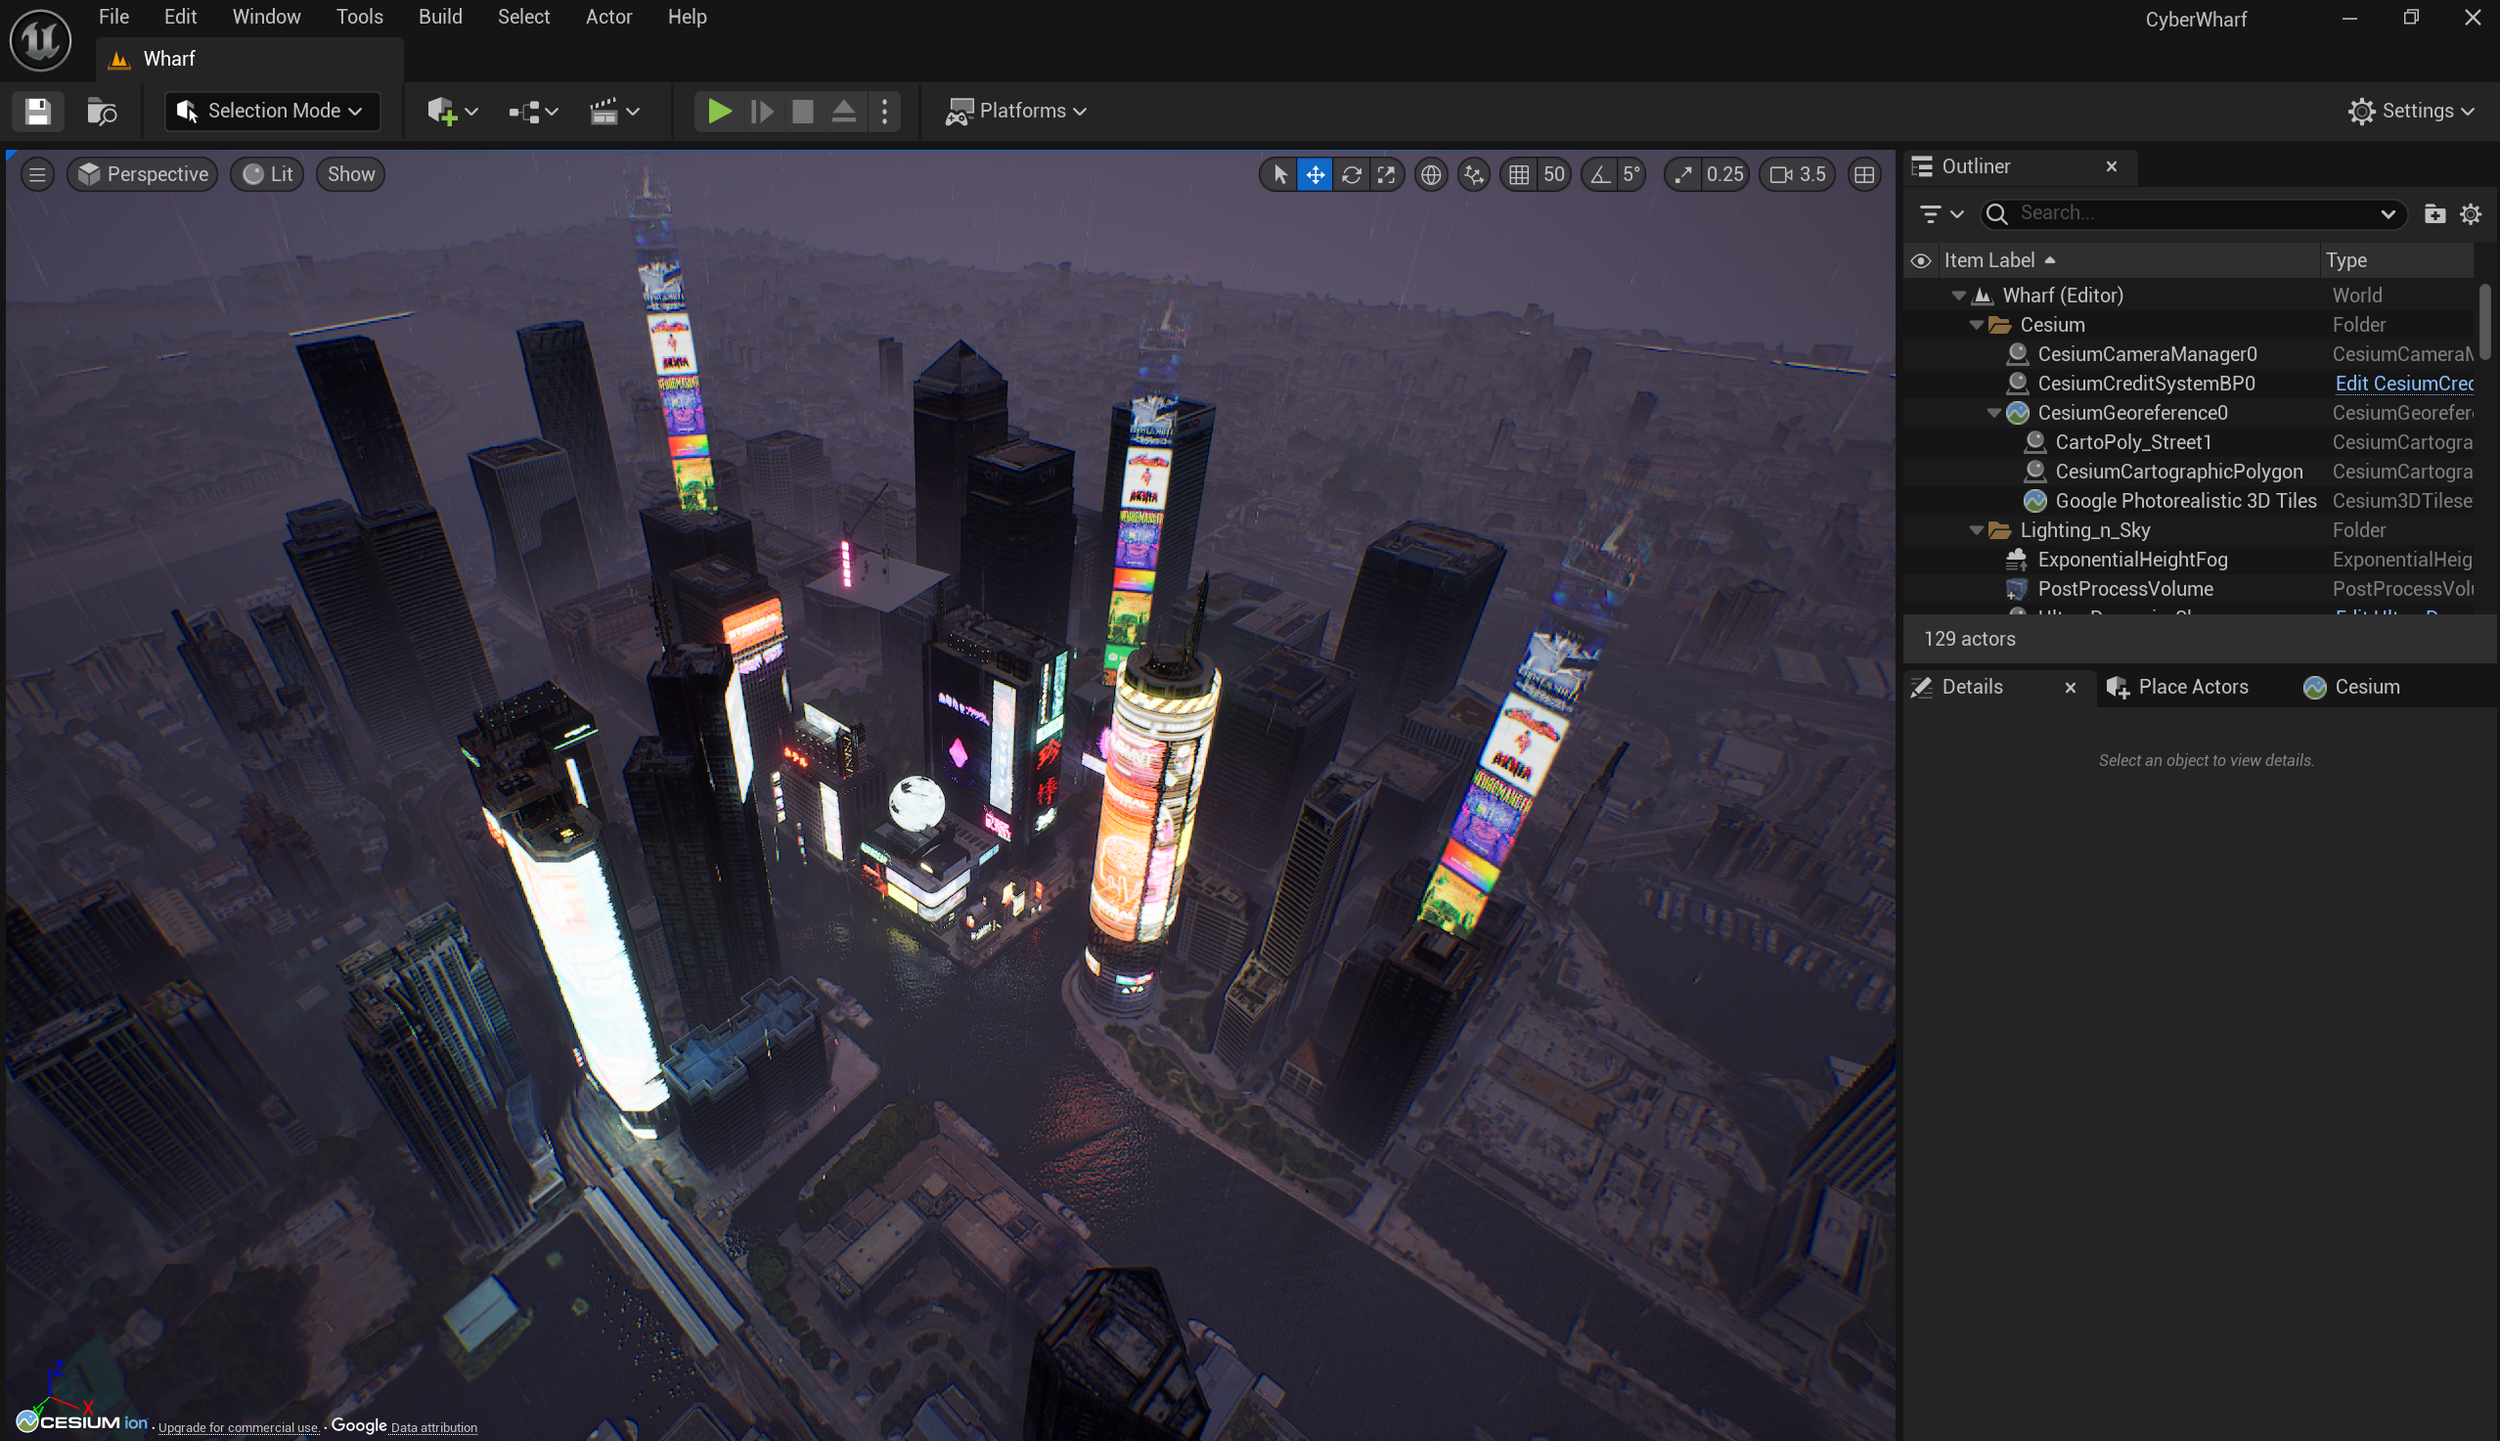Open the Build menu
2500x1441 pixels.
coord(440,17)
